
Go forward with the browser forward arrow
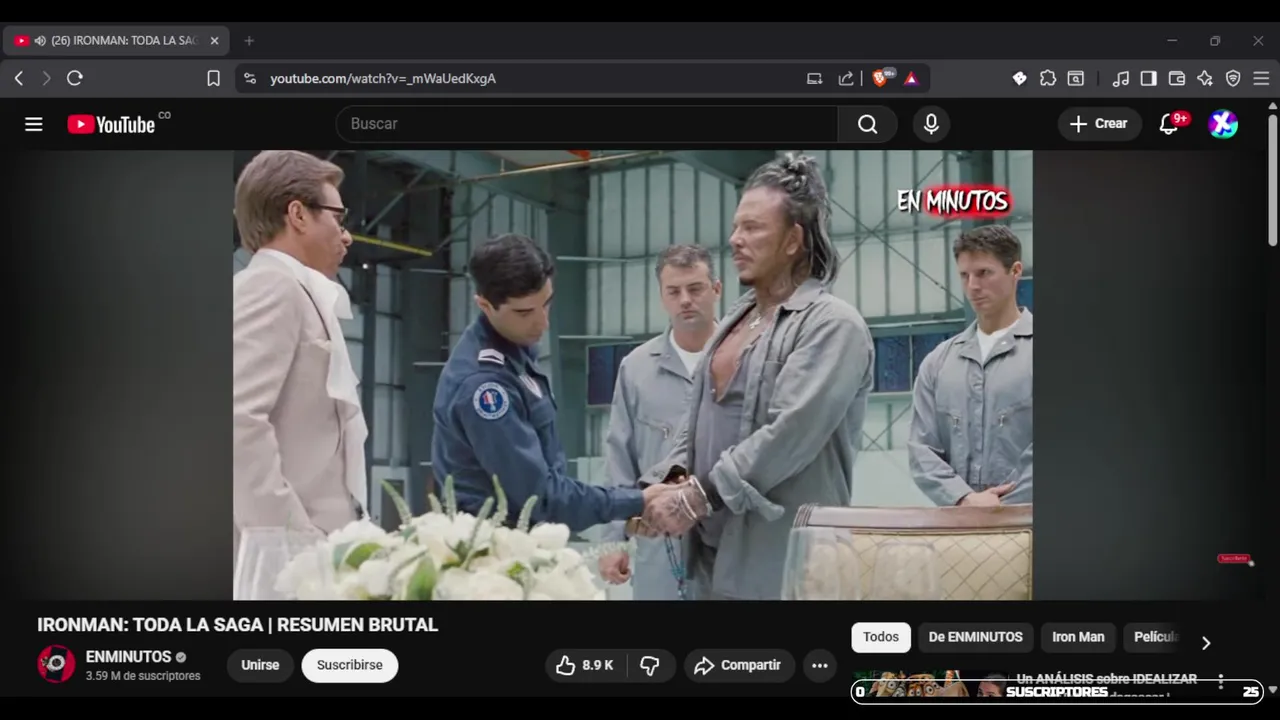click(46, 78)
